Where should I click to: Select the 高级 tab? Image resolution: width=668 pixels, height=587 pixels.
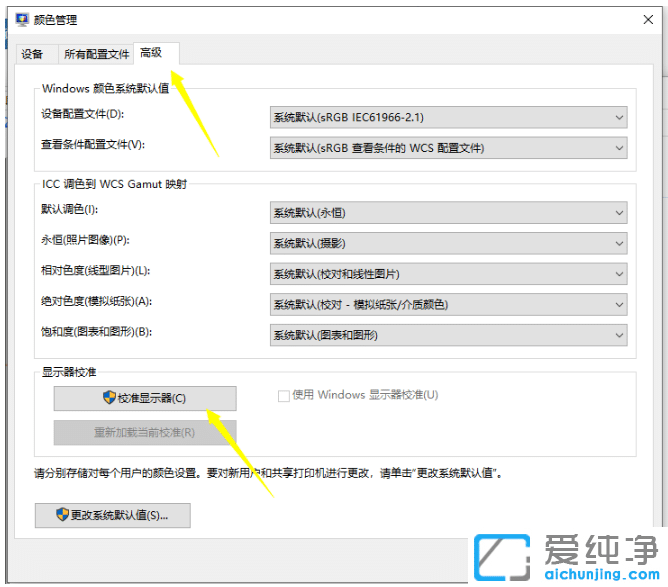151,53
